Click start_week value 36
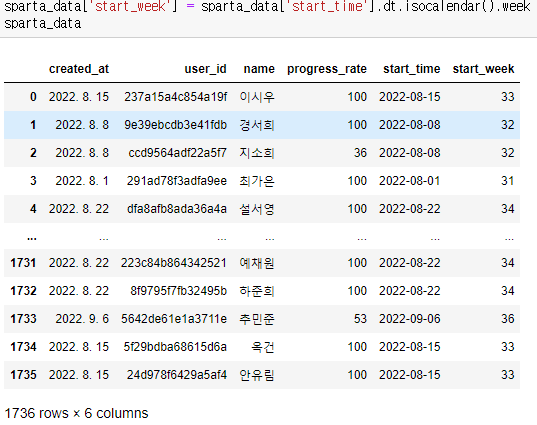 [x=508, y=319]
